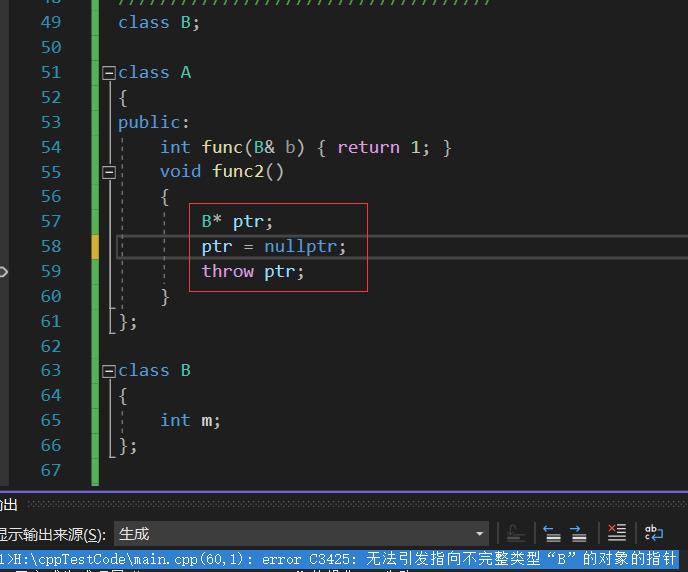688x572 pixels.
Task: Click 'throw' keyword on line 59
Action: (228, 271)
